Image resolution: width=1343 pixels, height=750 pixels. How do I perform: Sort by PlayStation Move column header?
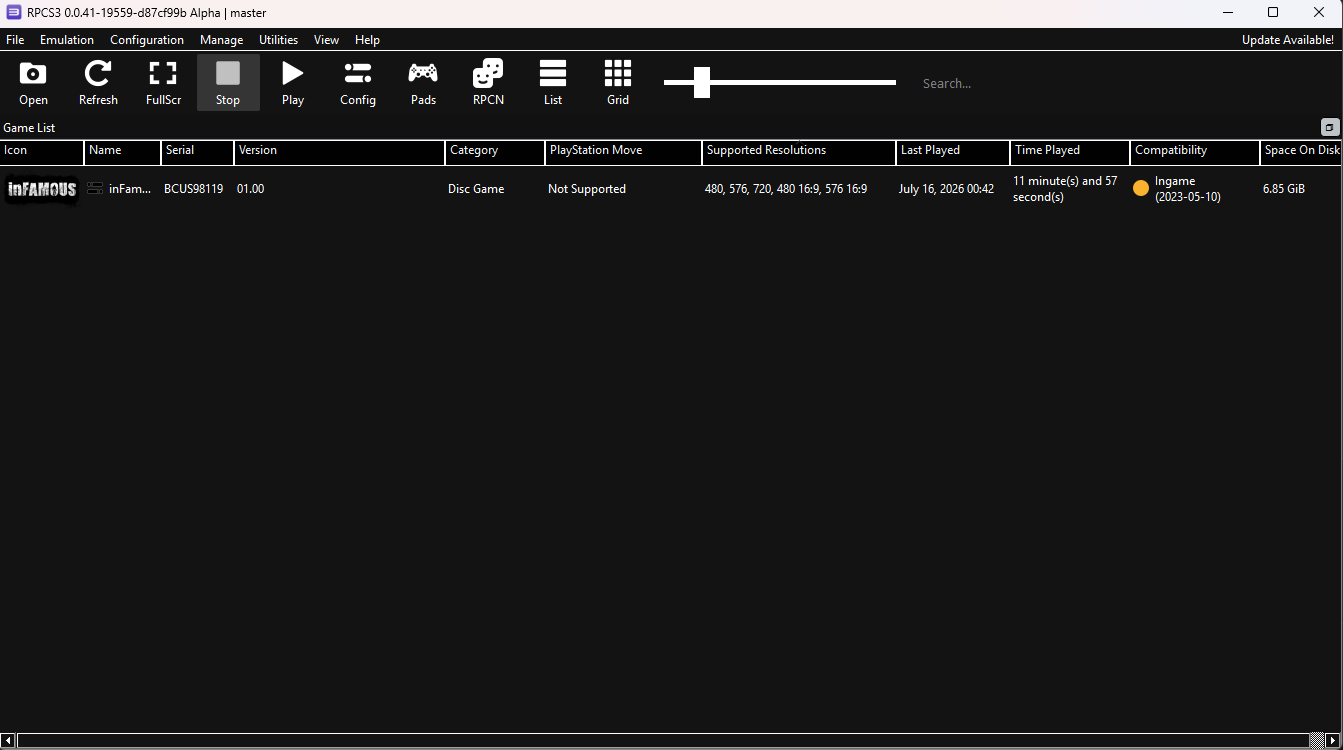click(x=624, y=152)
